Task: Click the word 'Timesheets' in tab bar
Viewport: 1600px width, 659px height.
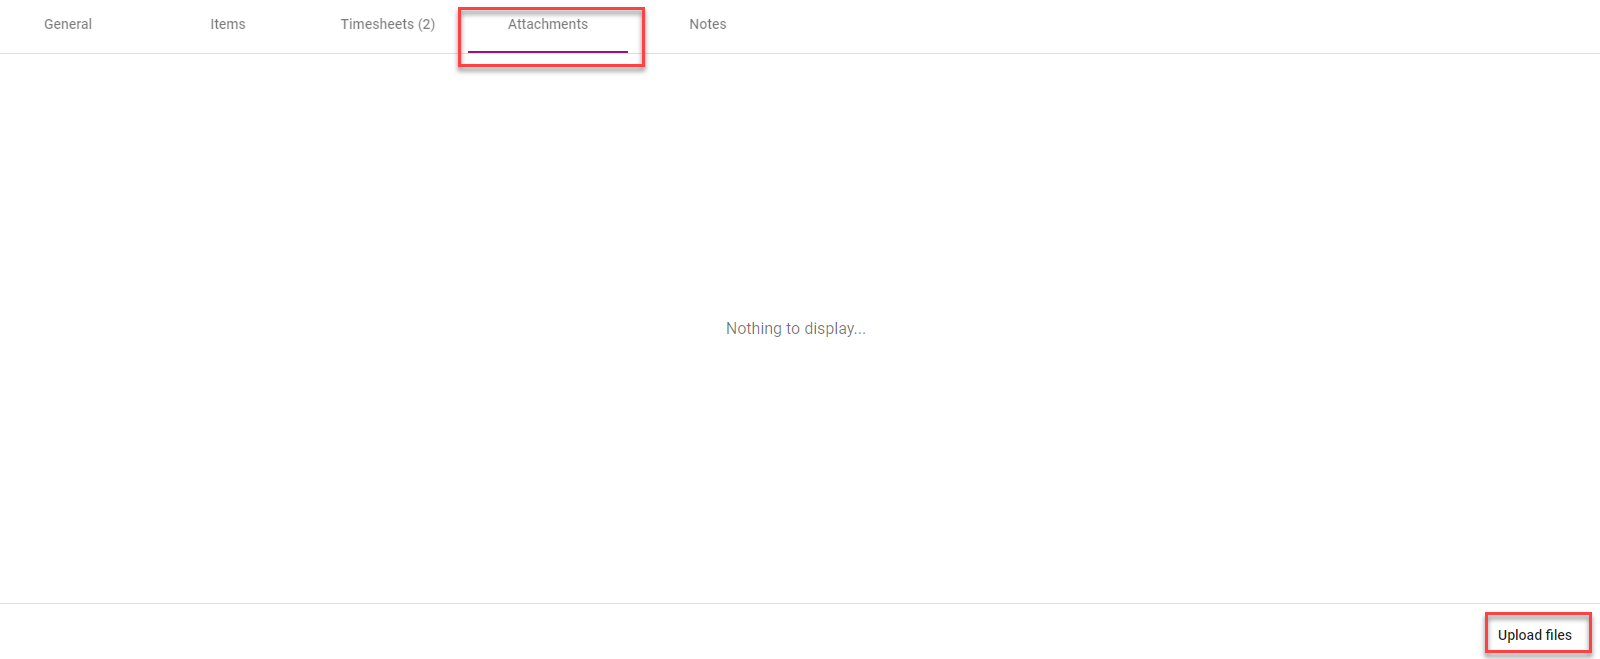Action: tap(376, 24)
